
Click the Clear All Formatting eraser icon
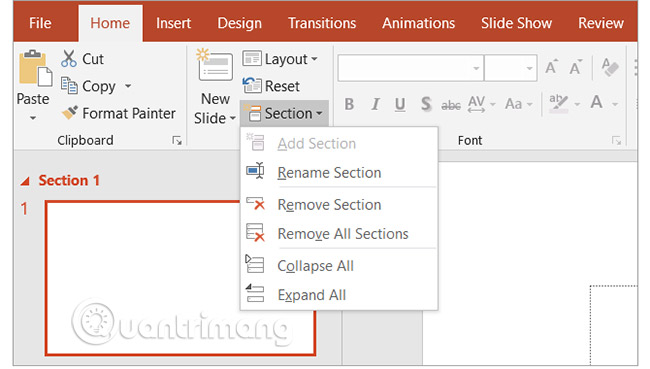pos(610,67)
